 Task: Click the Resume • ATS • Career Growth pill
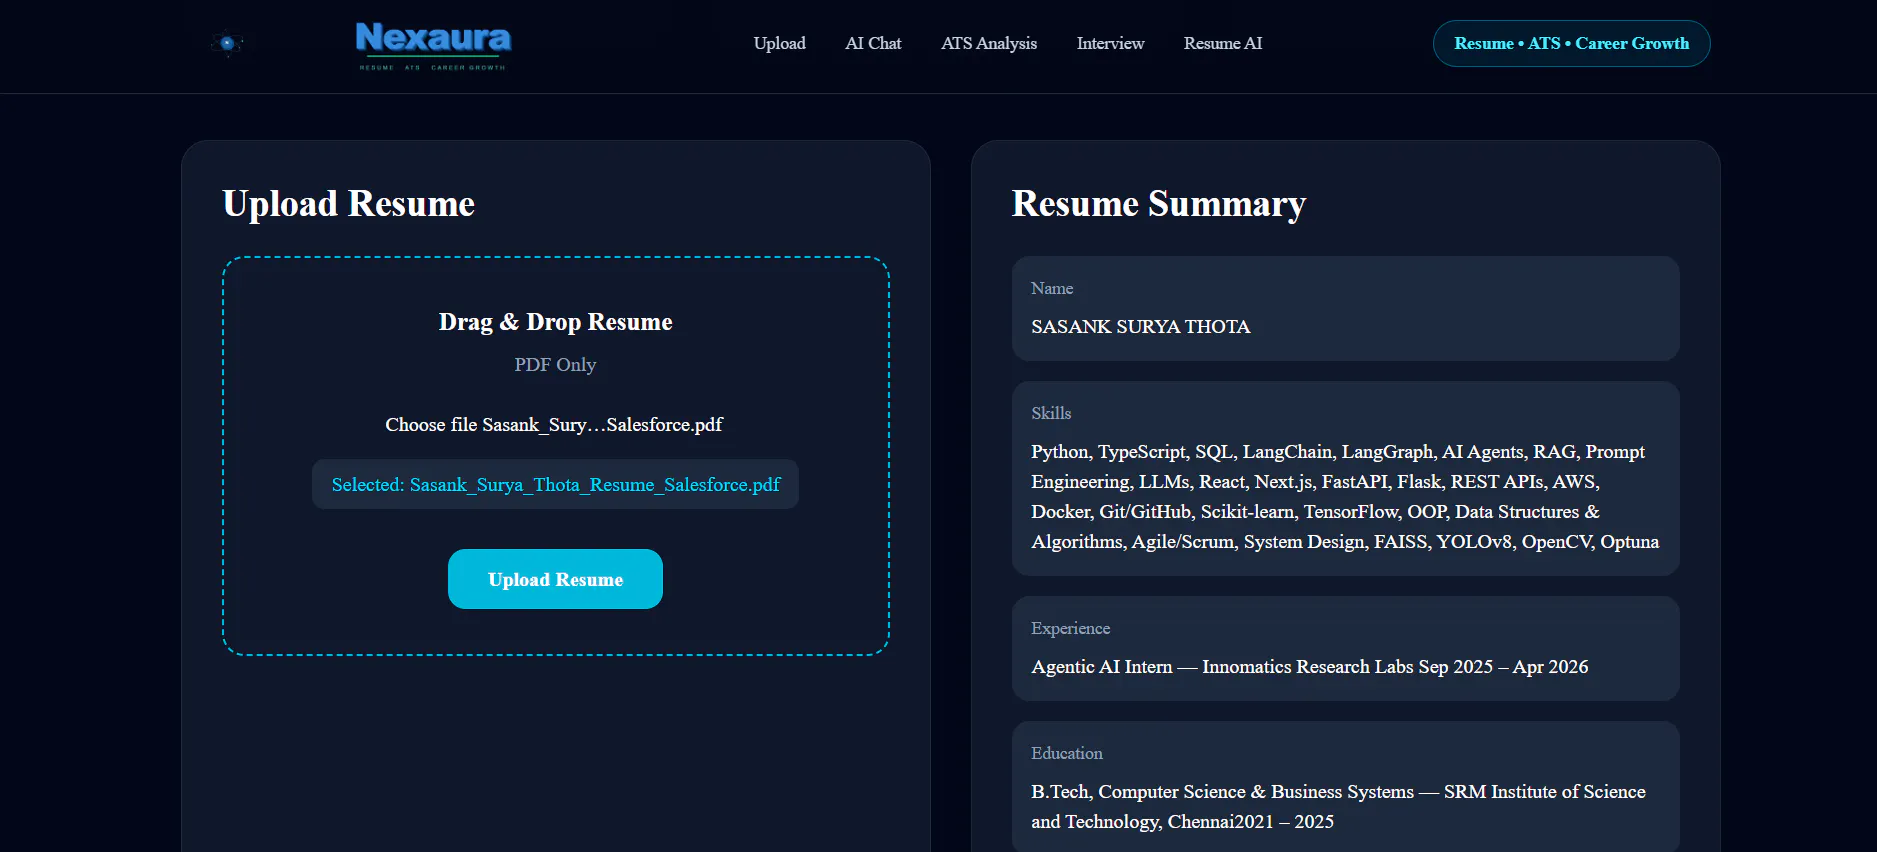1571,43
